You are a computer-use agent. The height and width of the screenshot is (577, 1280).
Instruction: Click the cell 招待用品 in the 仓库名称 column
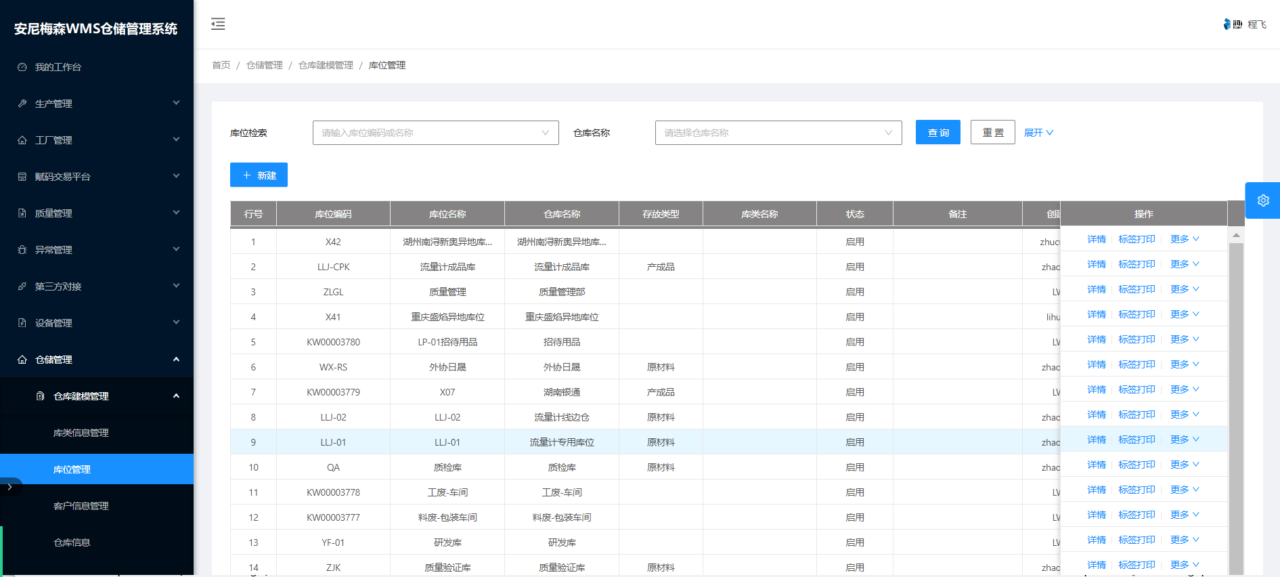click(561, 342)
